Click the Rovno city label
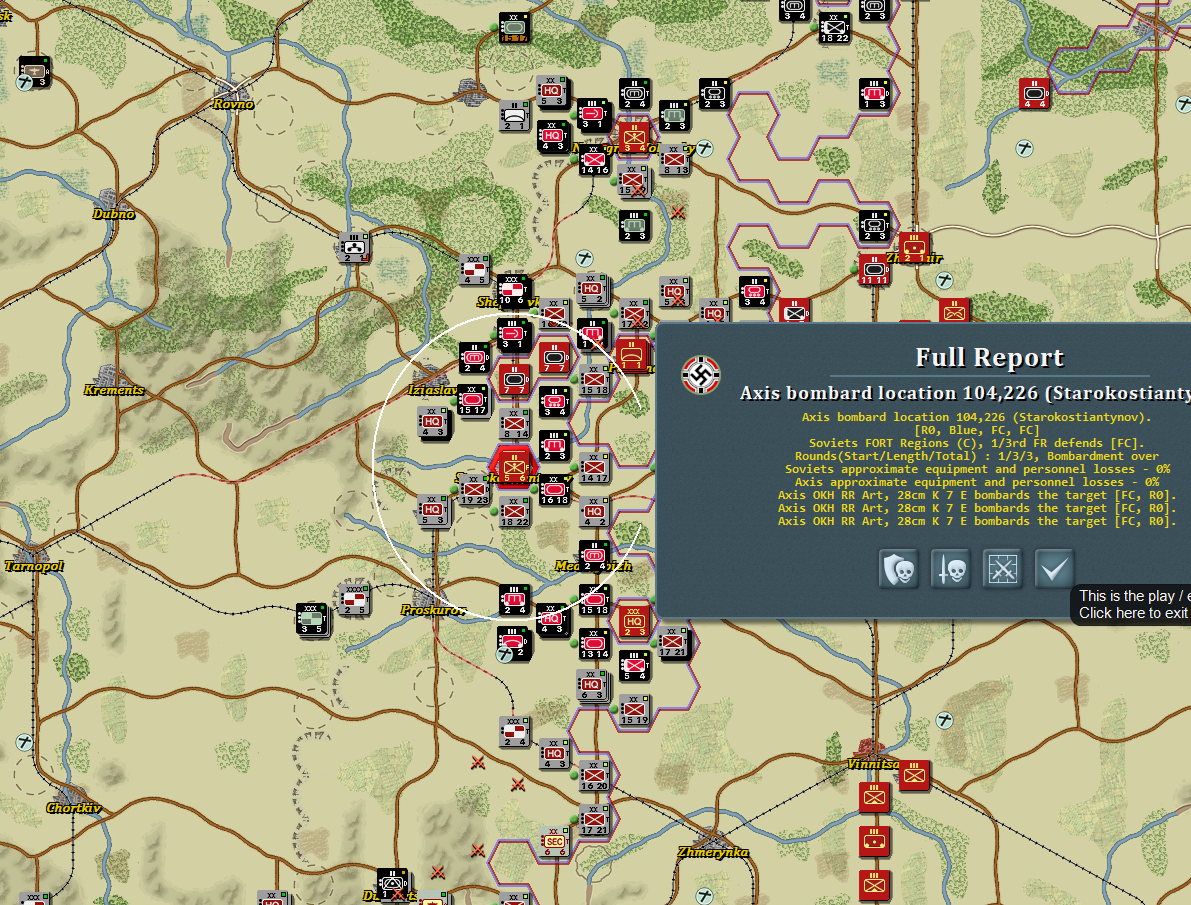 (x=233, y=104)
